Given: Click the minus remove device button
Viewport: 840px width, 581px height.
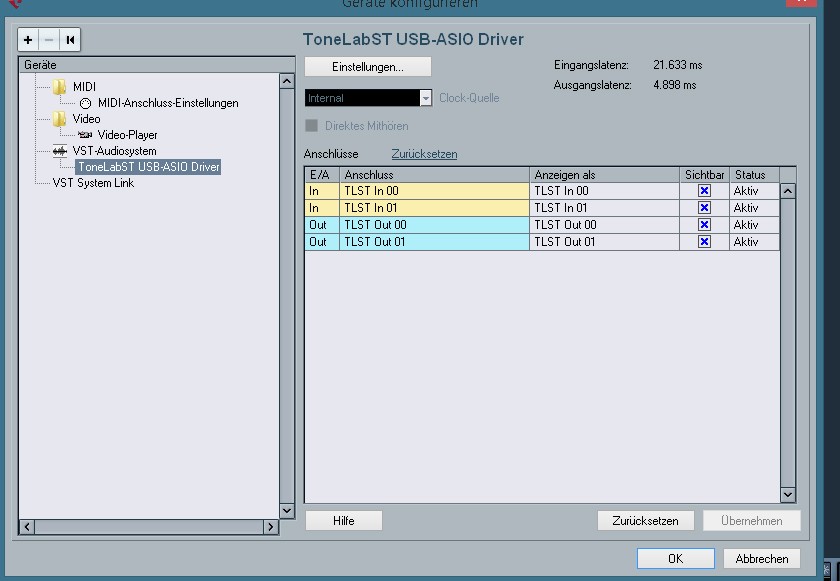Looking at the screenshot, I should tap(49, 40).
